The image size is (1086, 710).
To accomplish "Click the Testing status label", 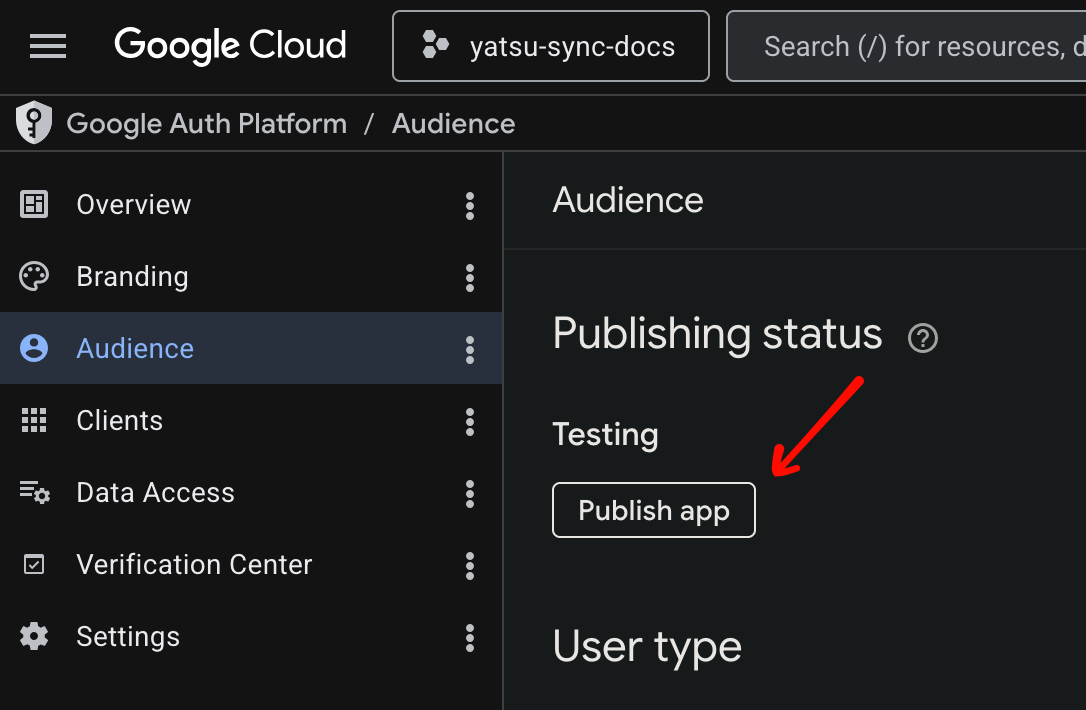I will tap(605, 435).
